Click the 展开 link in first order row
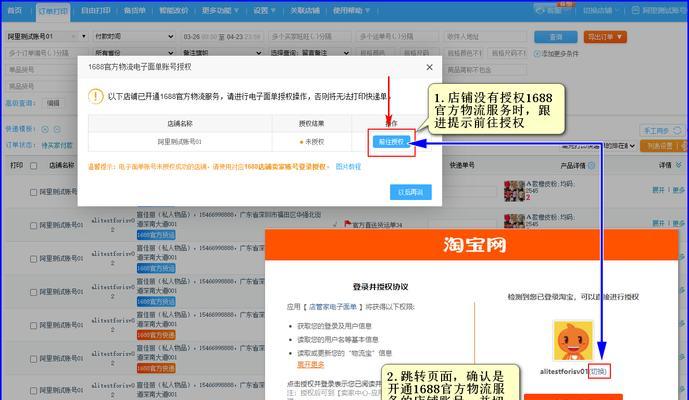 (658, 190)
